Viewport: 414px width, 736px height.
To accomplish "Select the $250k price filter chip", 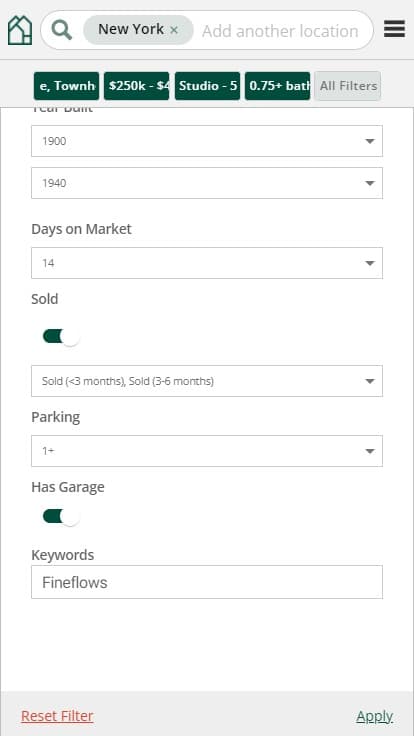I will [137, 86].
